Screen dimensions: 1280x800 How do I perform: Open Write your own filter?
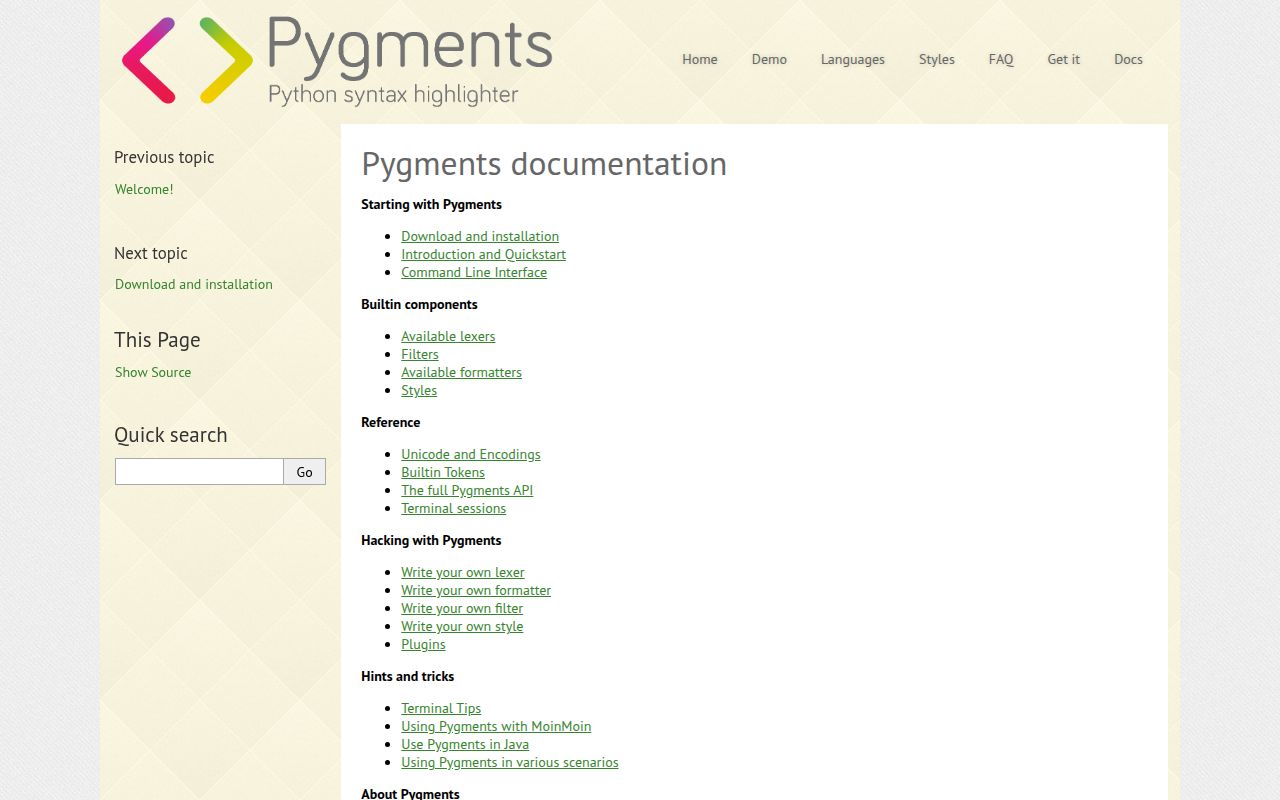click(x=462, y=608)
